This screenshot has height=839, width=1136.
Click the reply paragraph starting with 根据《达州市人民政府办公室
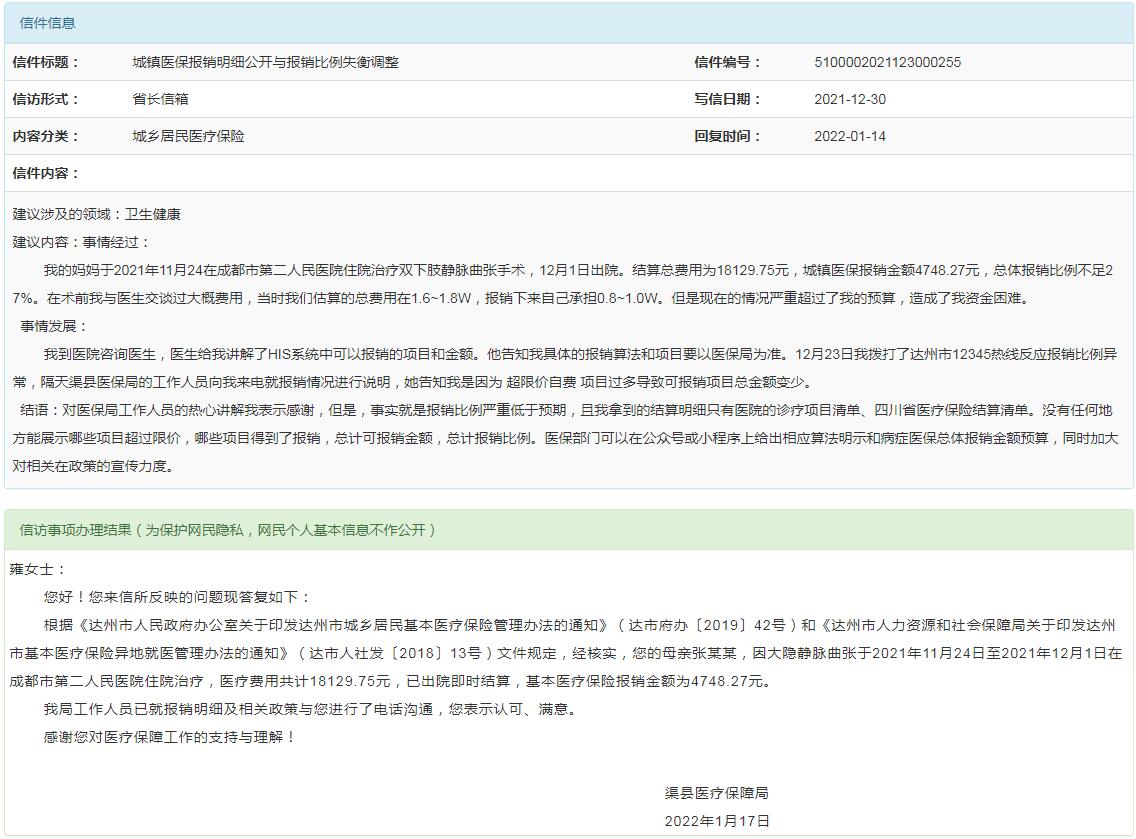(x=565, y=654)
